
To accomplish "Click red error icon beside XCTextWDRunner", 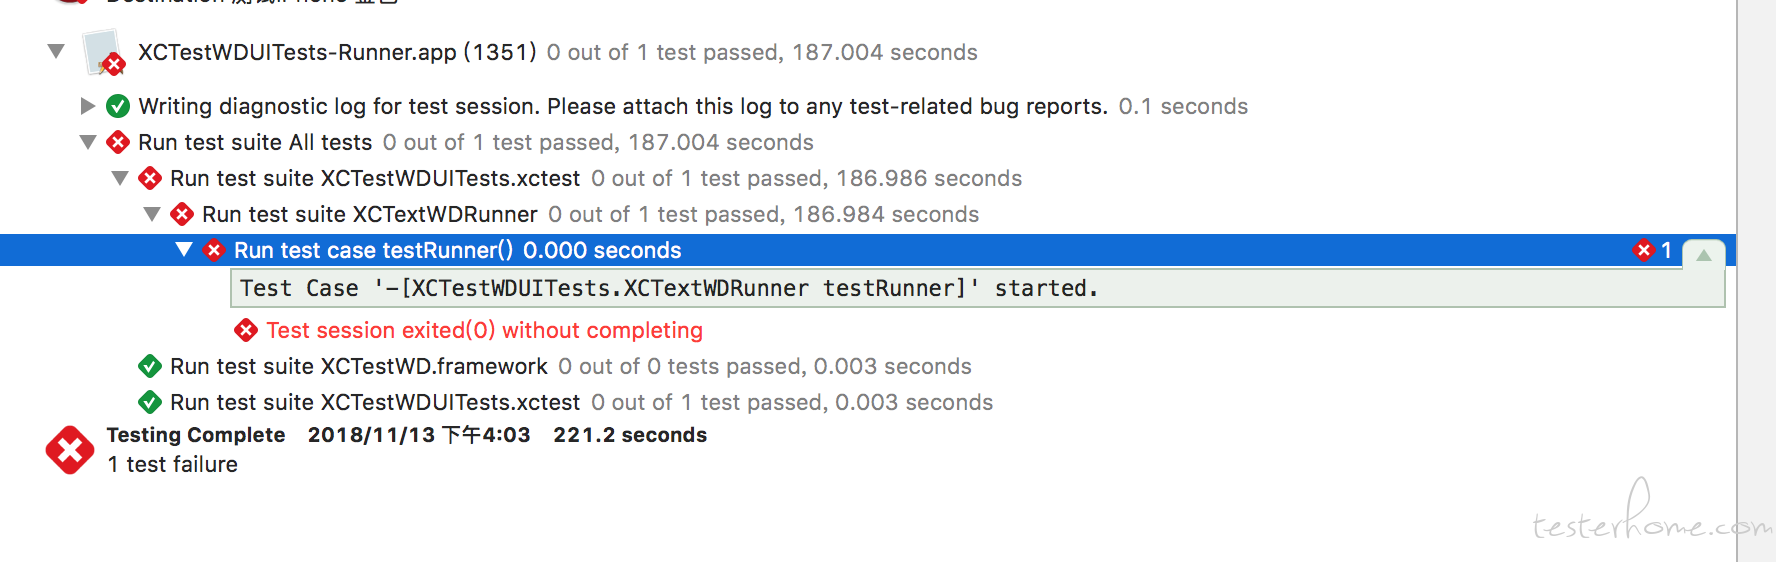I will coord(182,214).
